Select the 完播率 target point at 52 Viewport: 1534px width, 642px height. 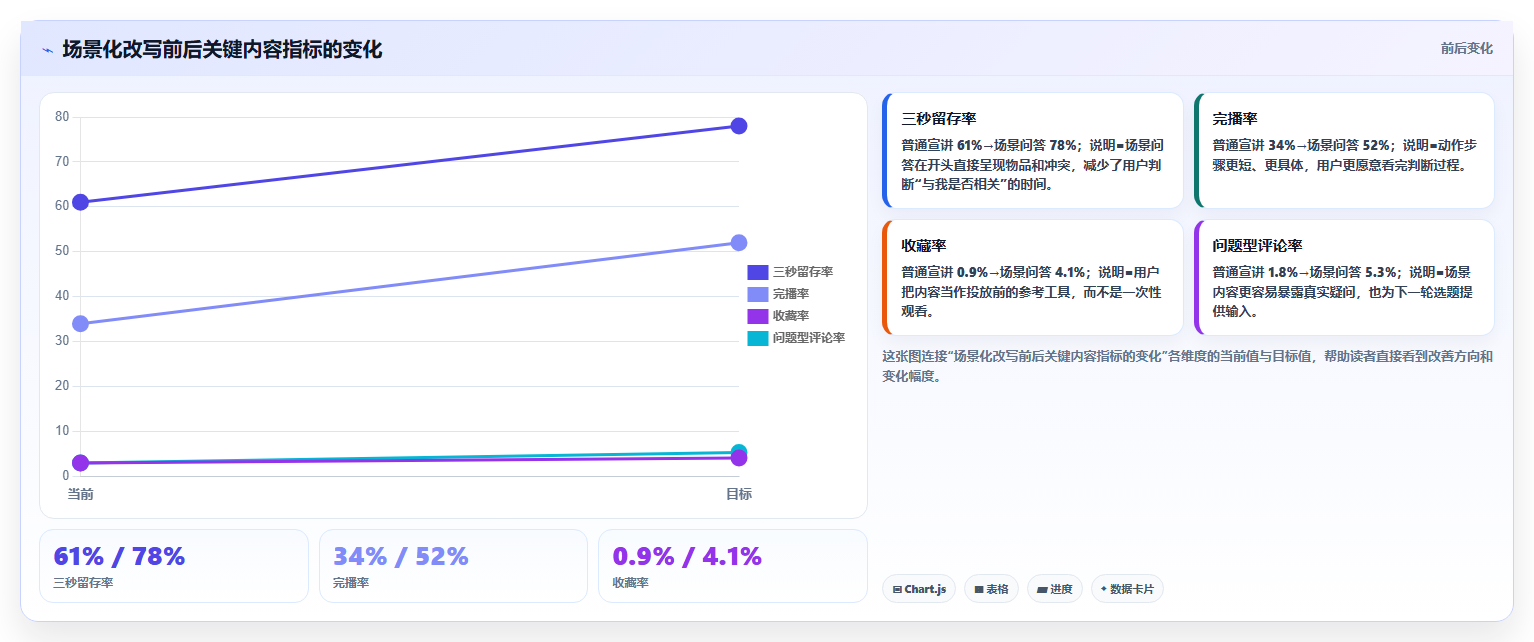[x=739, y=243]
